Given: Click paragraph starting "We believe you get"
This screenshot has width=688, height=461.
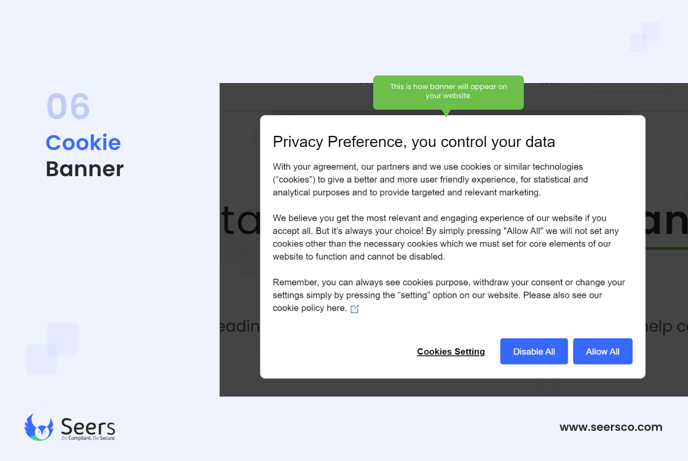Looking at the screenshot, I should [x=445, y=237].
